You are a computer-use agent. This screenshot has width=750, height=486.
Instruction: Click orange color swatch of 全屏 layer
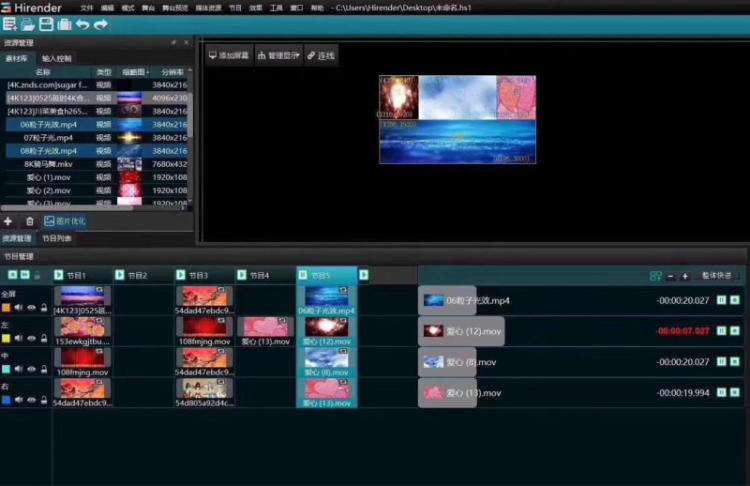pos(6,308)
